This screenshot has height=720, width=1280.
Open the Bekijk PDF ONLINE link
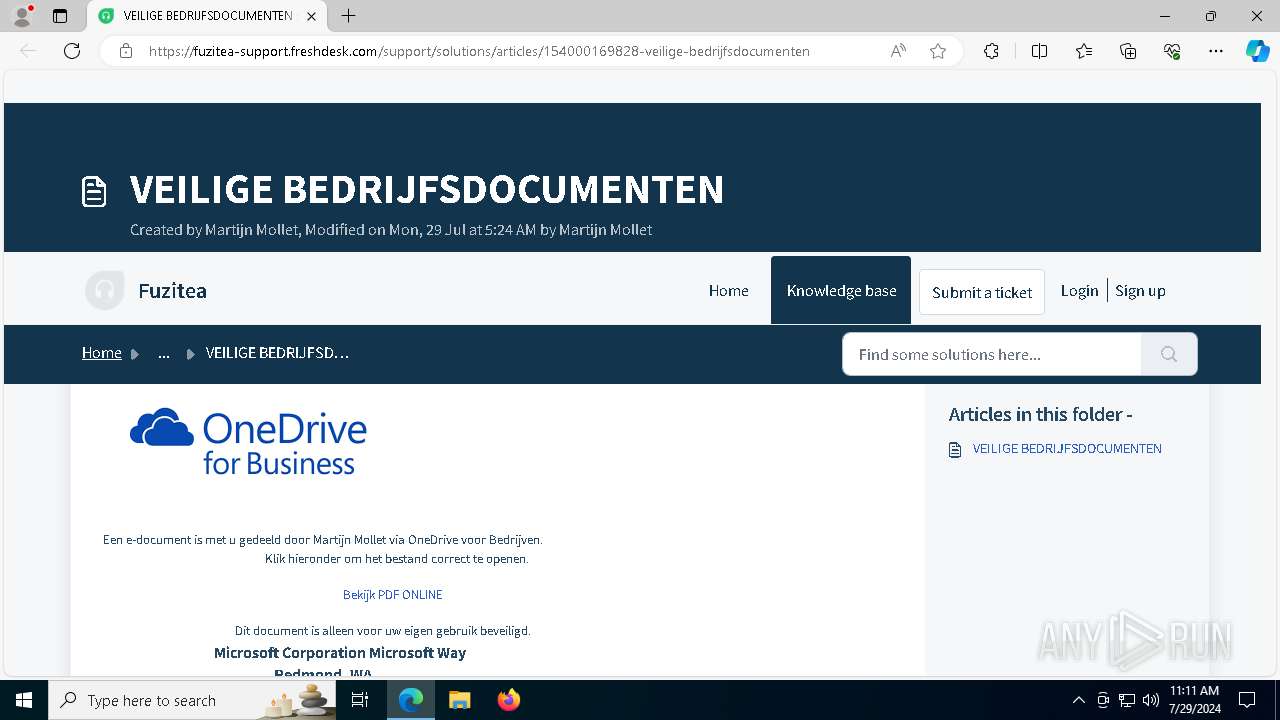pyautogui.click(x=393, y=595)
